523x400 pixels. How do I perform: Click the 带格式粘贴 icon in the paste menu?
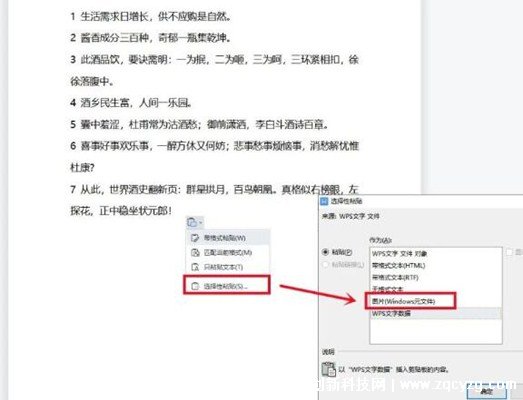tap(195, 238)
